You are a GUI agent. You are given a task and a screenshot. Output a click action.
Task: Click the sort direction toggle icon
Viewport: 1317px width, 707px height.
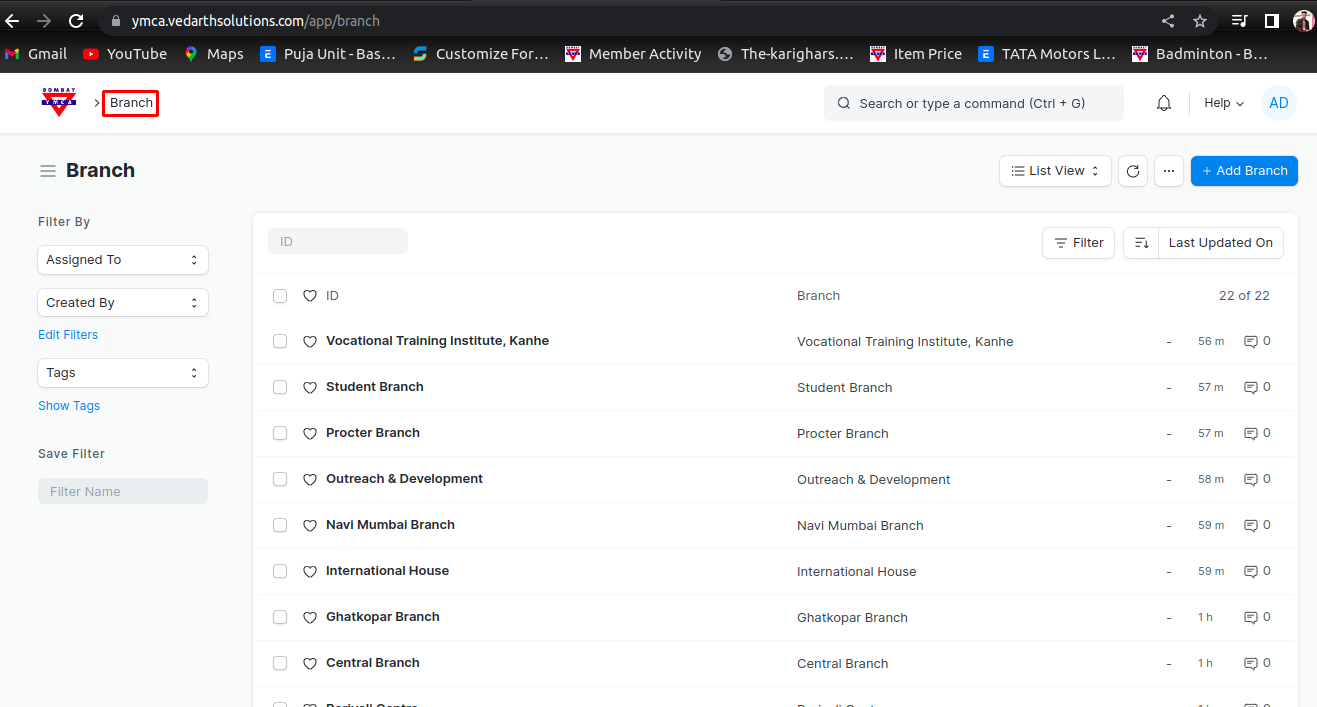[1141, 243]
